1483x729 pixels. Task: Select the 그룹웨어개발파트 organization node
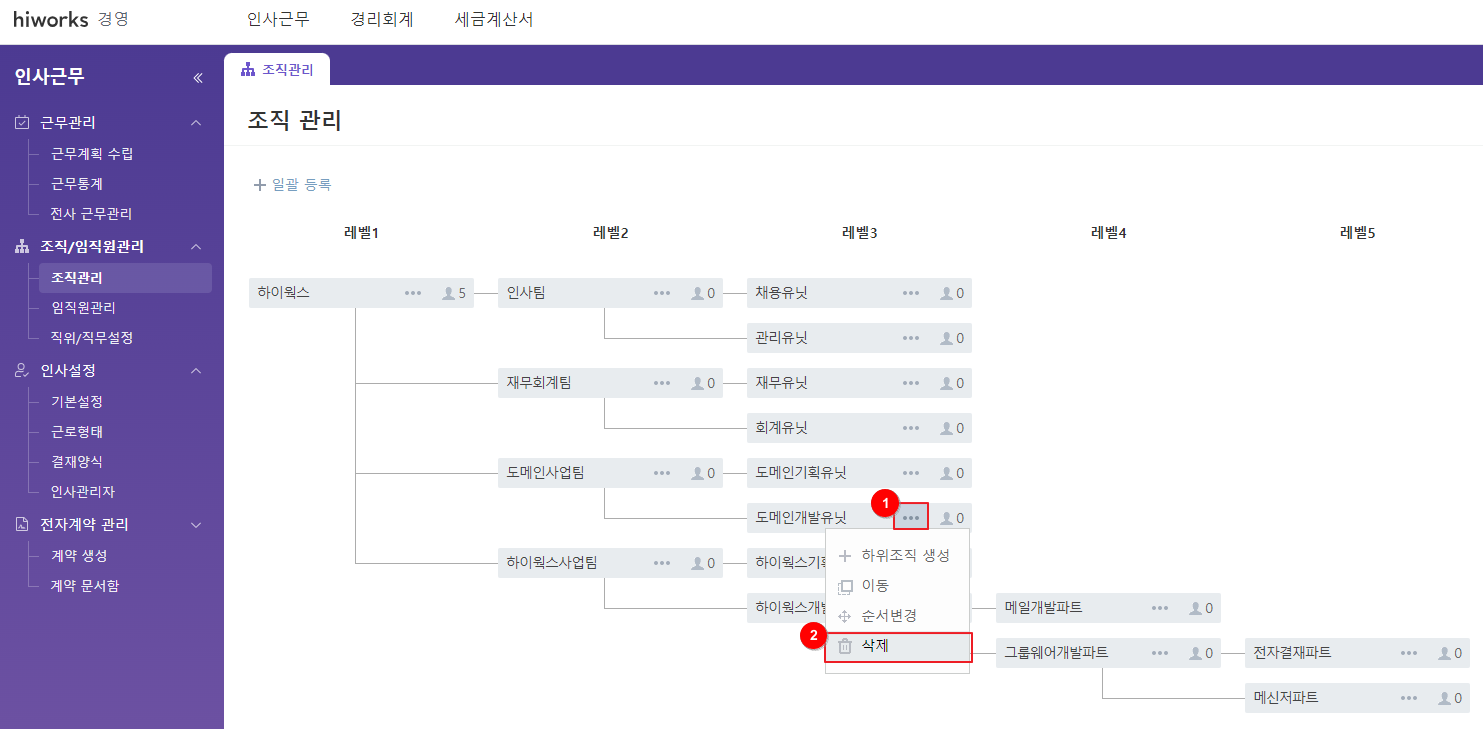tap(1056, 653)
